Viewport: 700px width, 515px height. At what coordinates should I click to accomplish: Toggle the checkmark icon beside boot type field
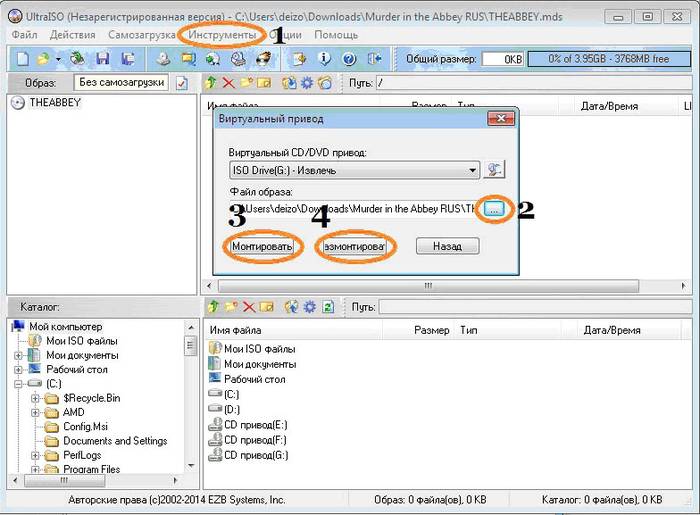(x=181, y=83)
